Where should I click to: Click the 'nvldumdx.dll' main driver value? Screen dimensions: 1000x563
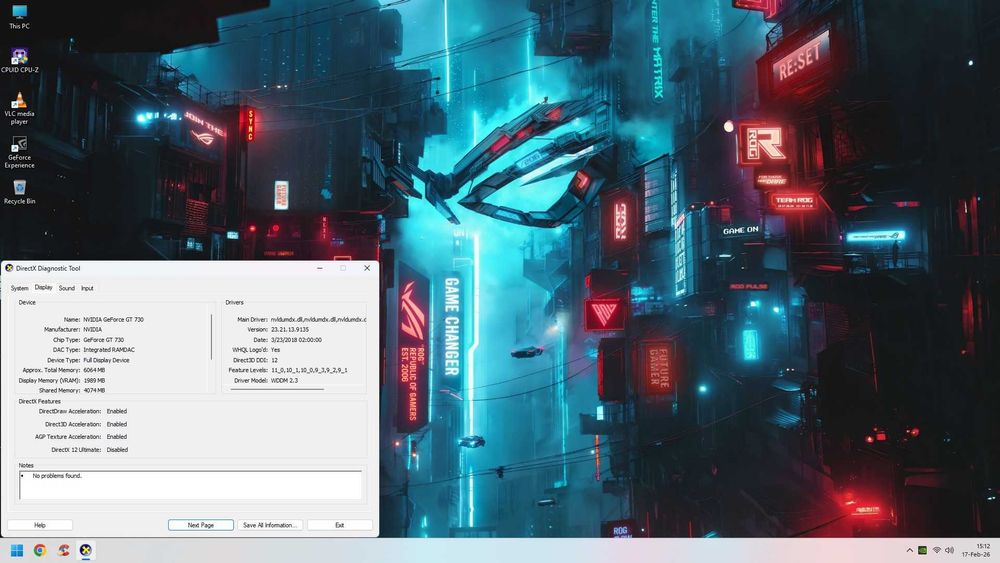318,319
